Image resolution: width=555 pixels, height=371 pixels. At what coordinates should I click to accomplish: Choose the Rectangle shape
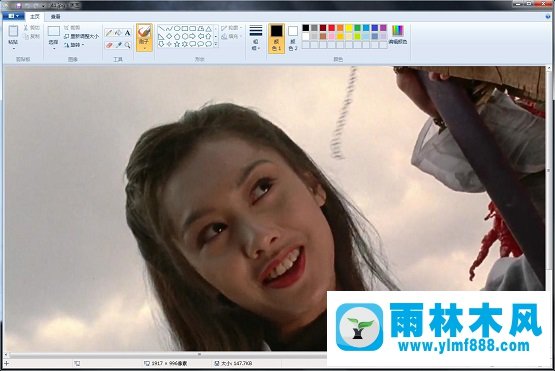point(185,28)
